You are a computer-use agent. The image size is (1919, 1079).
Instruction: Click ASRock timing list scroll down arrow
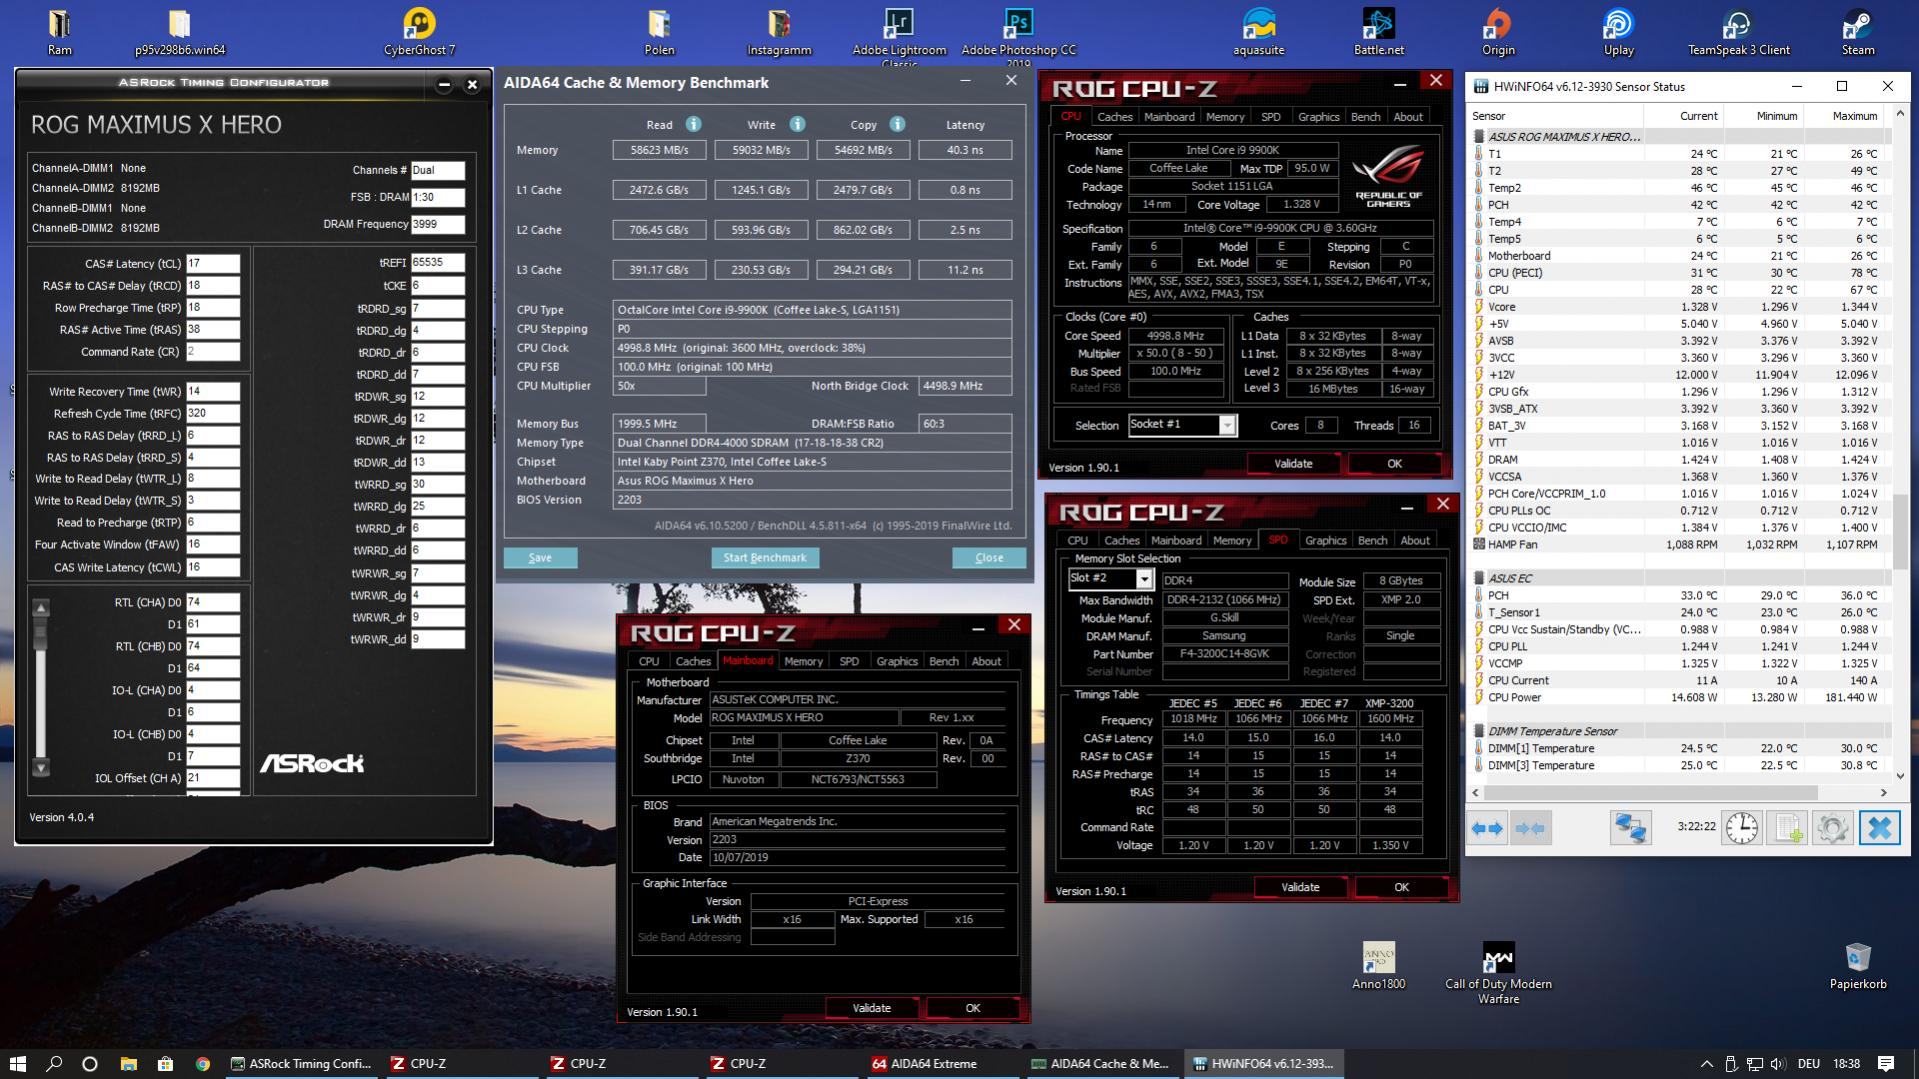[41, 768]
